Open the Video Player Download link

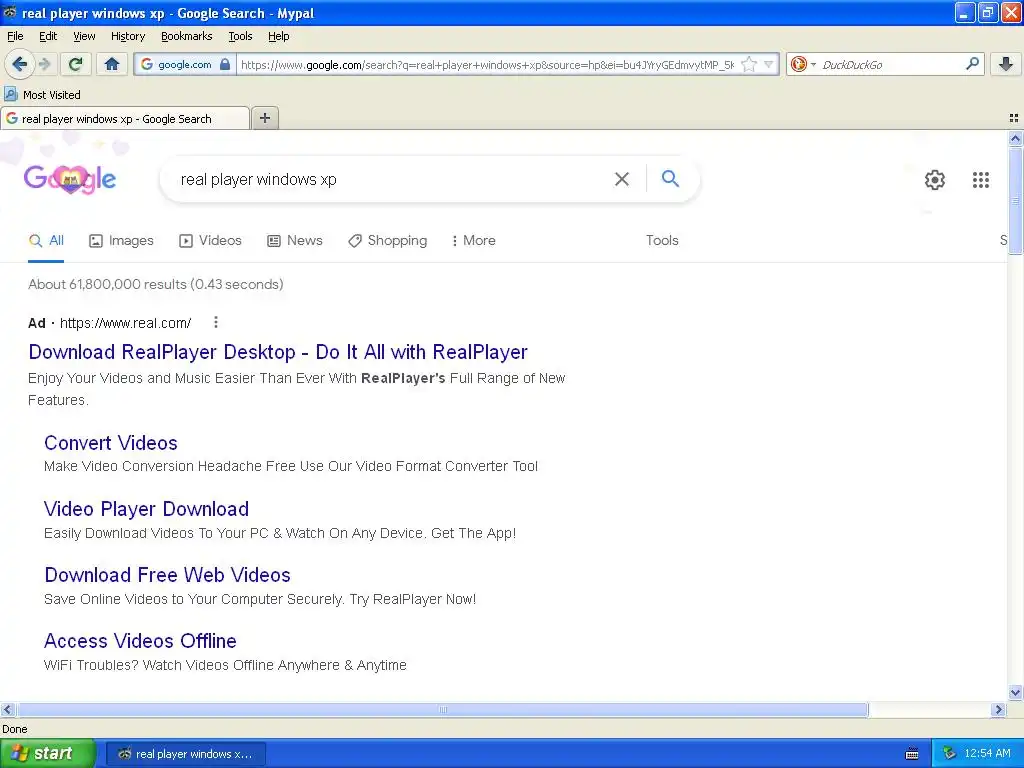(x=146, y=509)
